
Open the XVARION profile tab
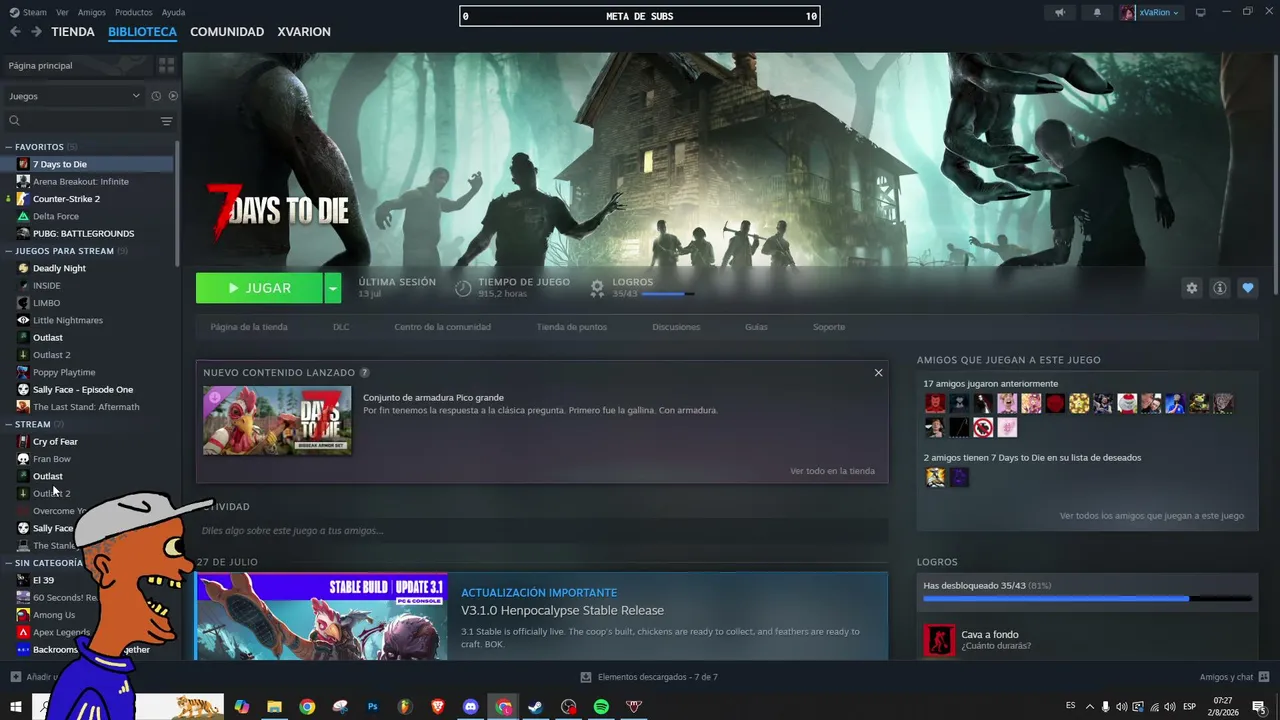[x=304, y=32]
